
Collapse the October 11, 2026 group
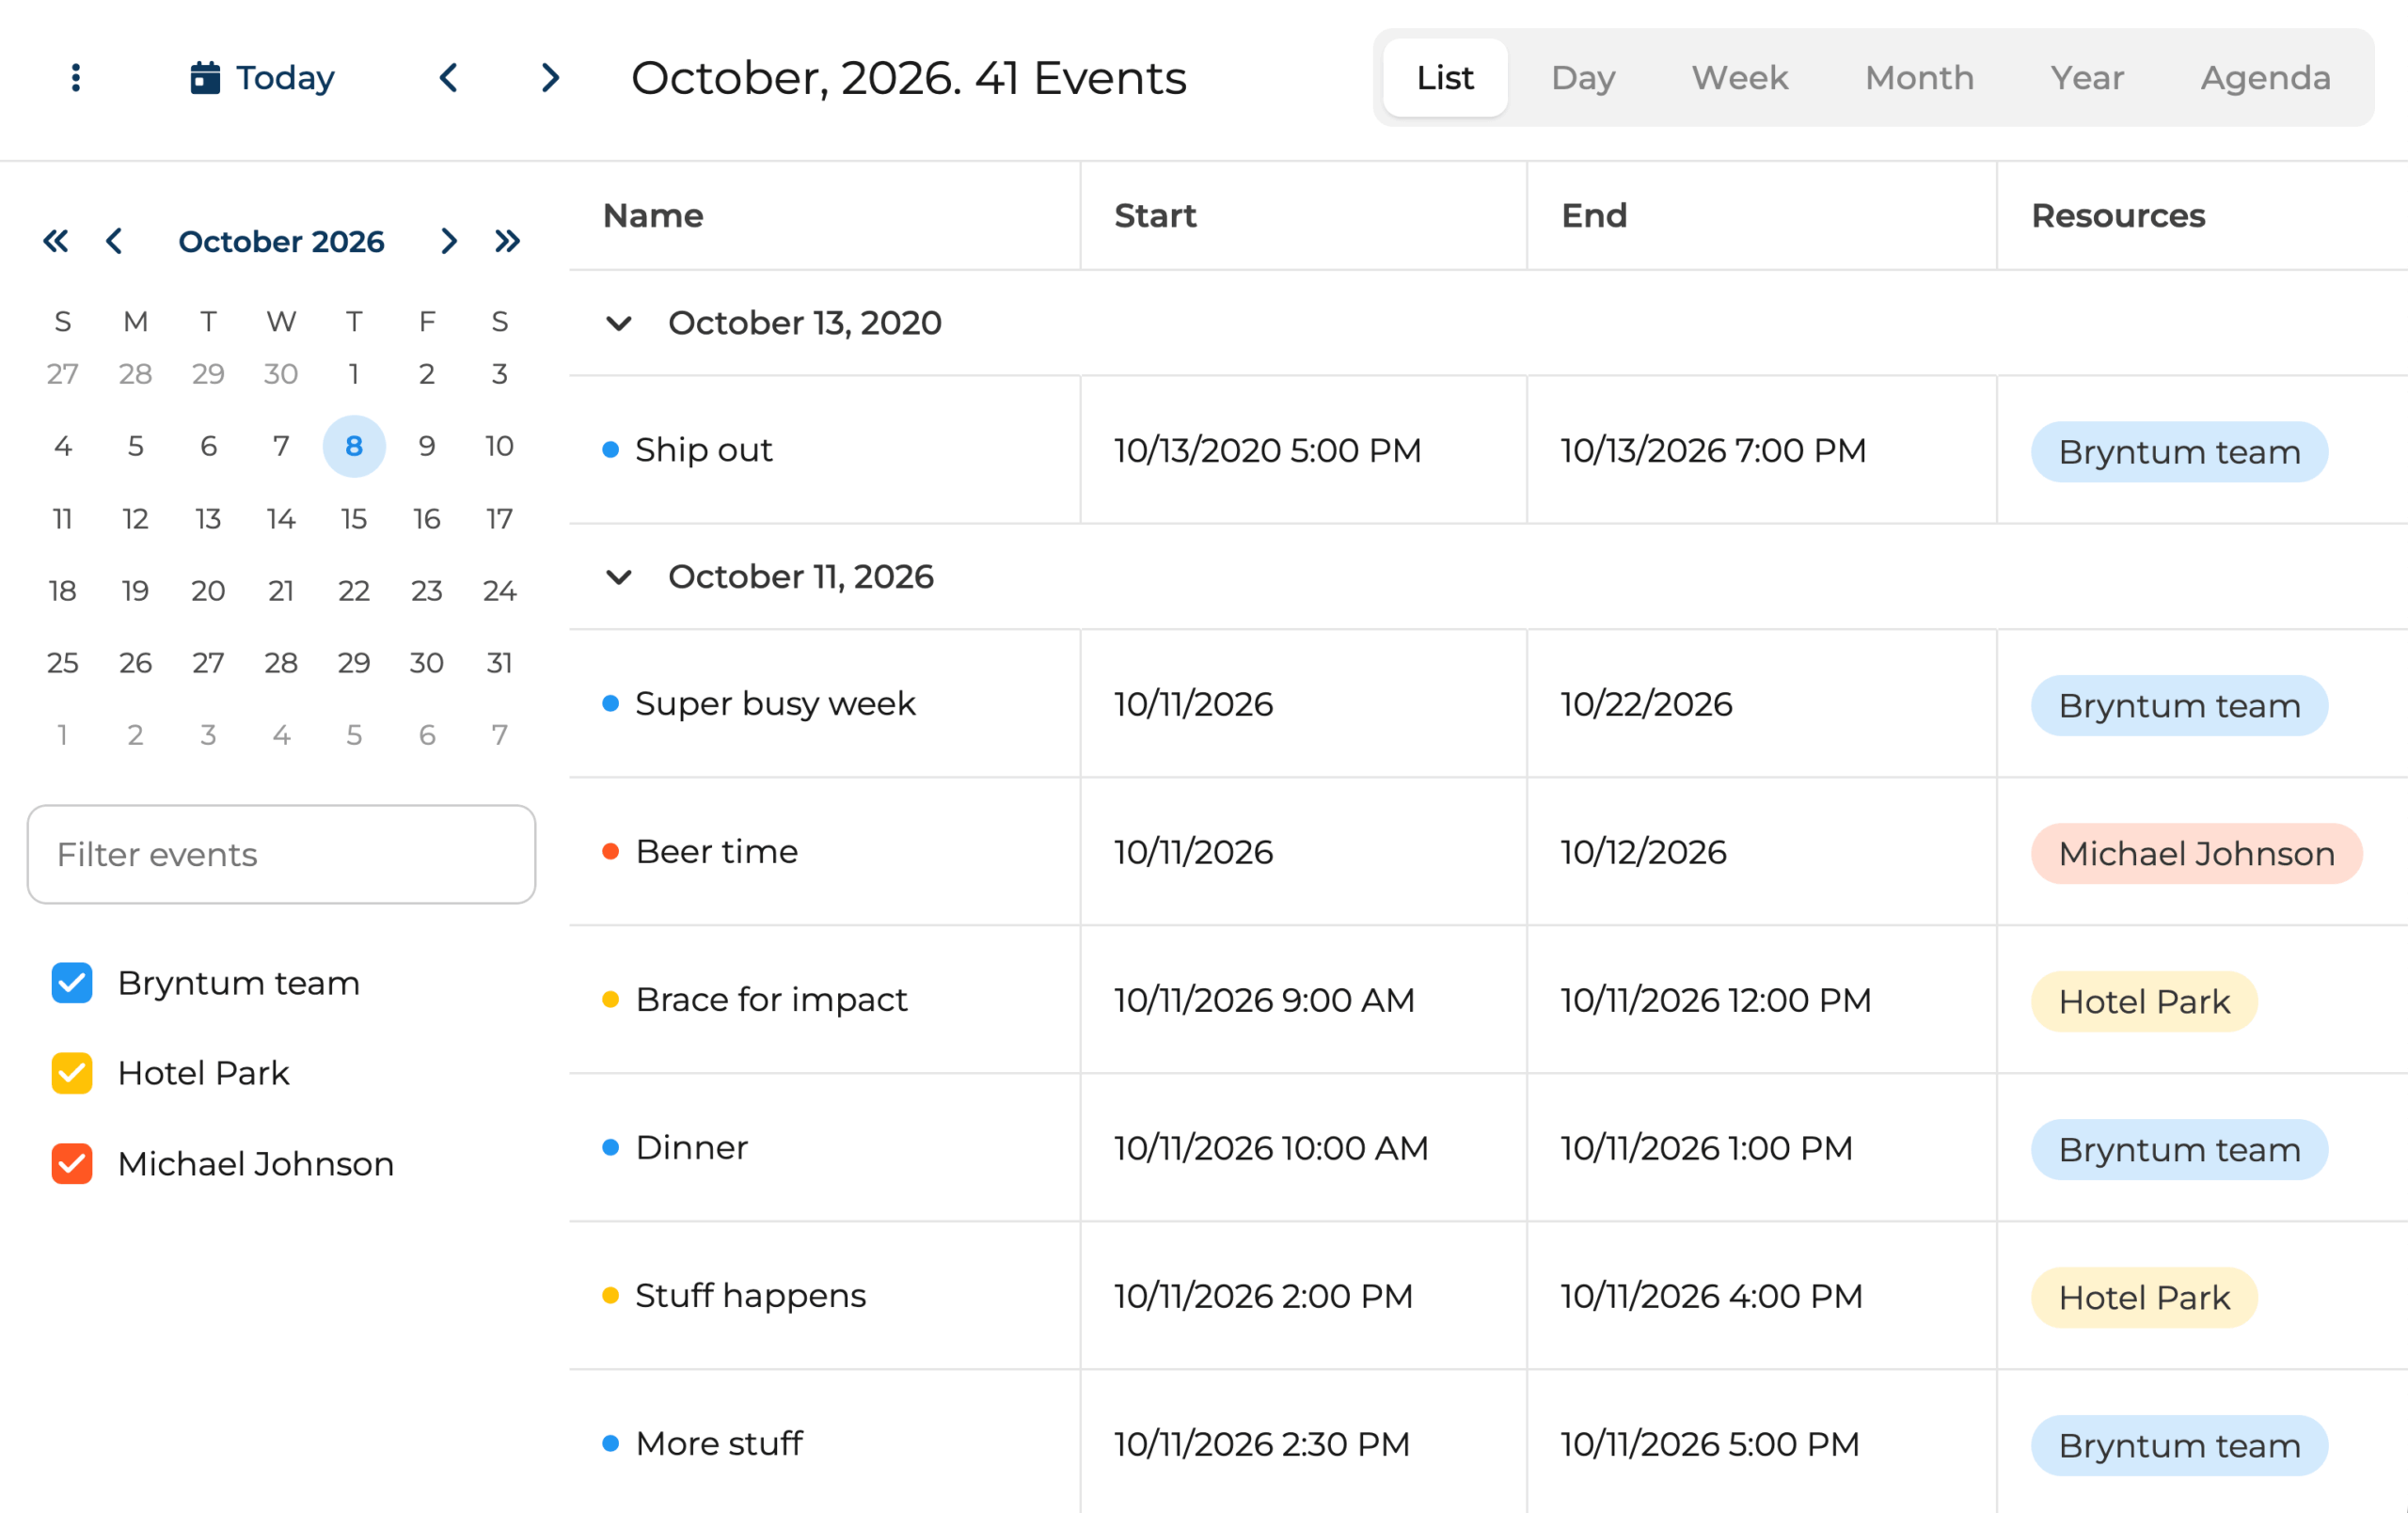[x=619, y=577]
